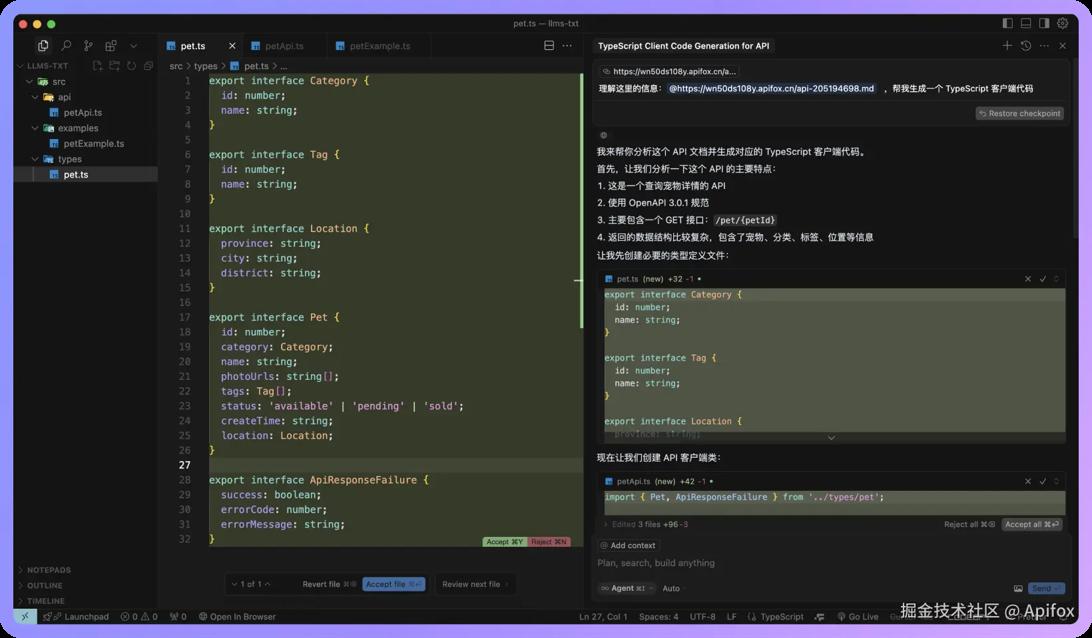Expand the OUTLINE section
This screenshot has height=638, width=1092.
(x=40, y=585)
